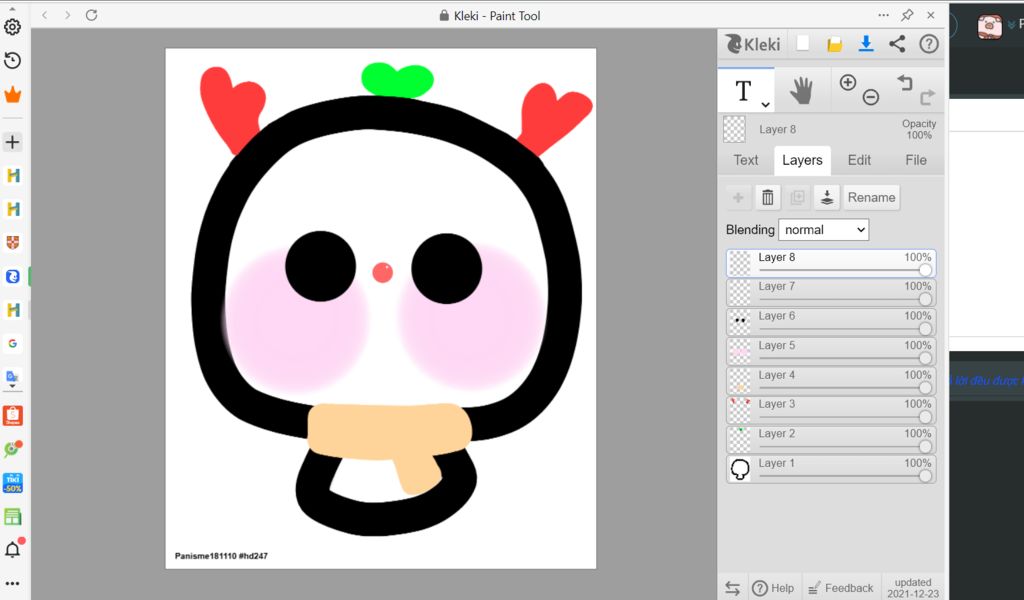Close the Kleki panel with the X
This screenshot has height=600, width=1024.
tap(931, 15)
